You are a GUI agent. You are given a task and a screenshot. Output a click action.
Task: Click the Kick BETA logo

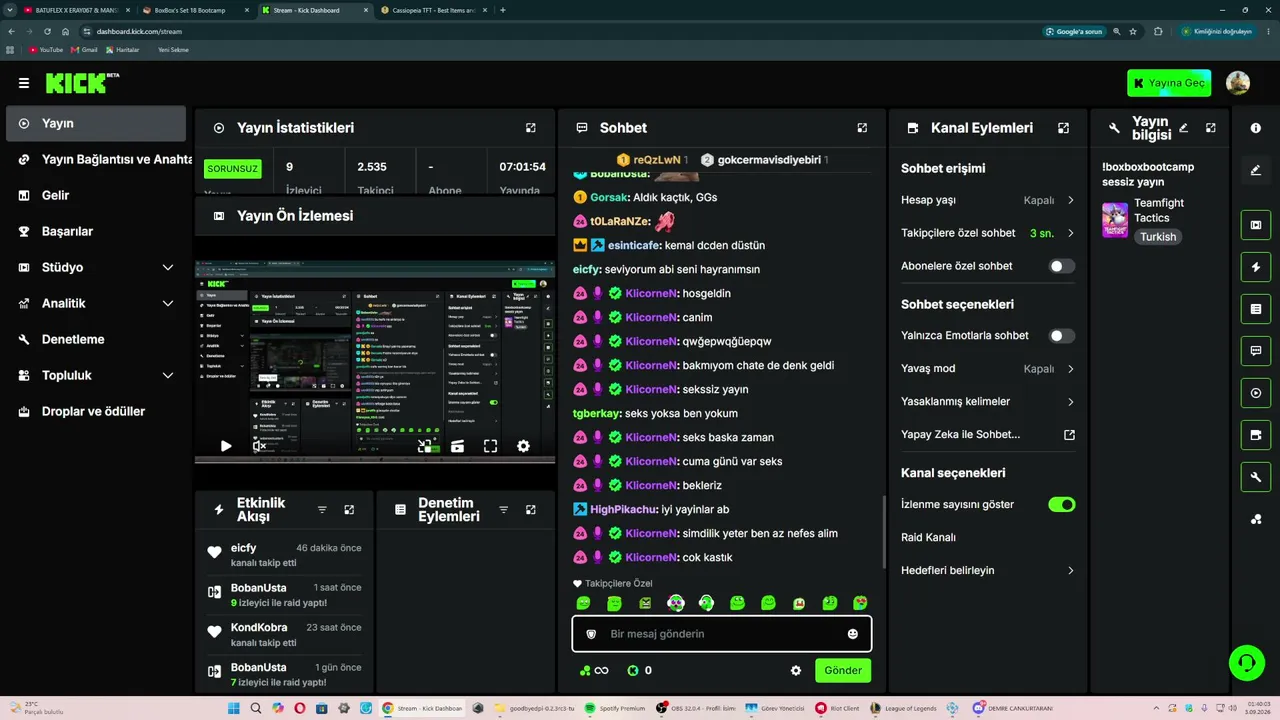[x=83, y=83]
